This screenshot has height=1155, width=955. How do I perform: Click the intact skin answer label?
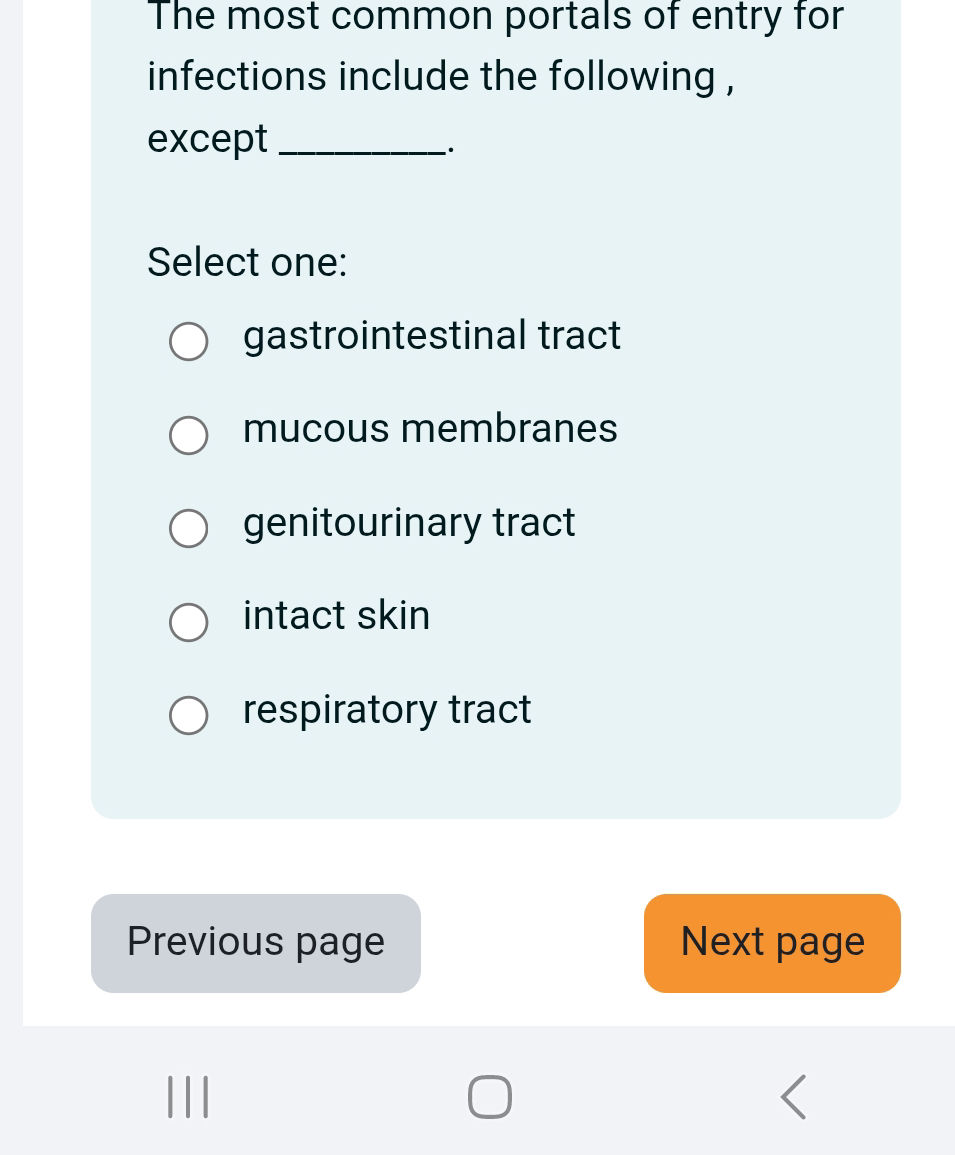(336, 616)
